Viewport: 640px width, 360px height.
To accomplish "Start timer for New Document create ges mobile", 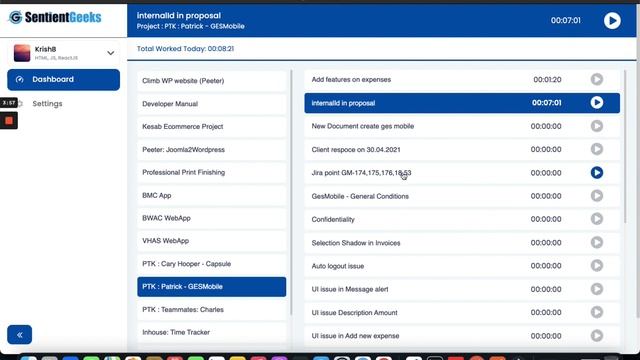I will click(597, 126).
